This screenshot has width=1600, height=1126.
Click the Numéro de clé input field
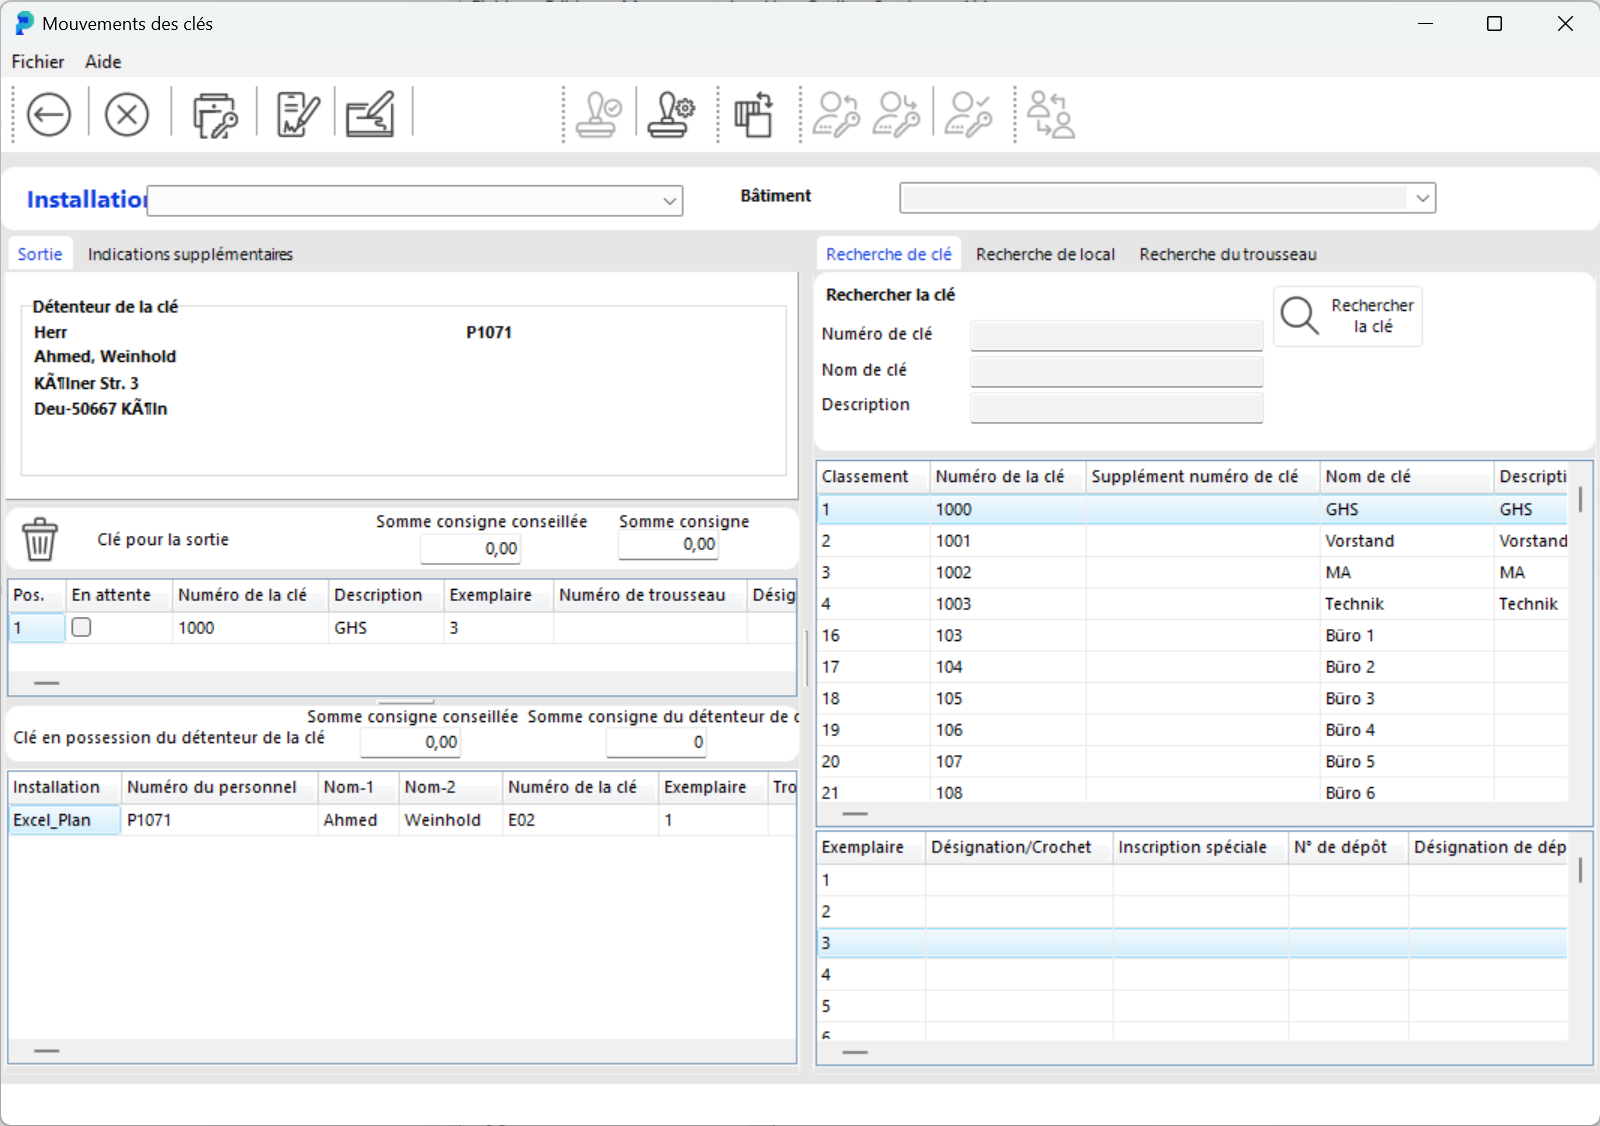pyautogui.click(x=1116, y=335)
